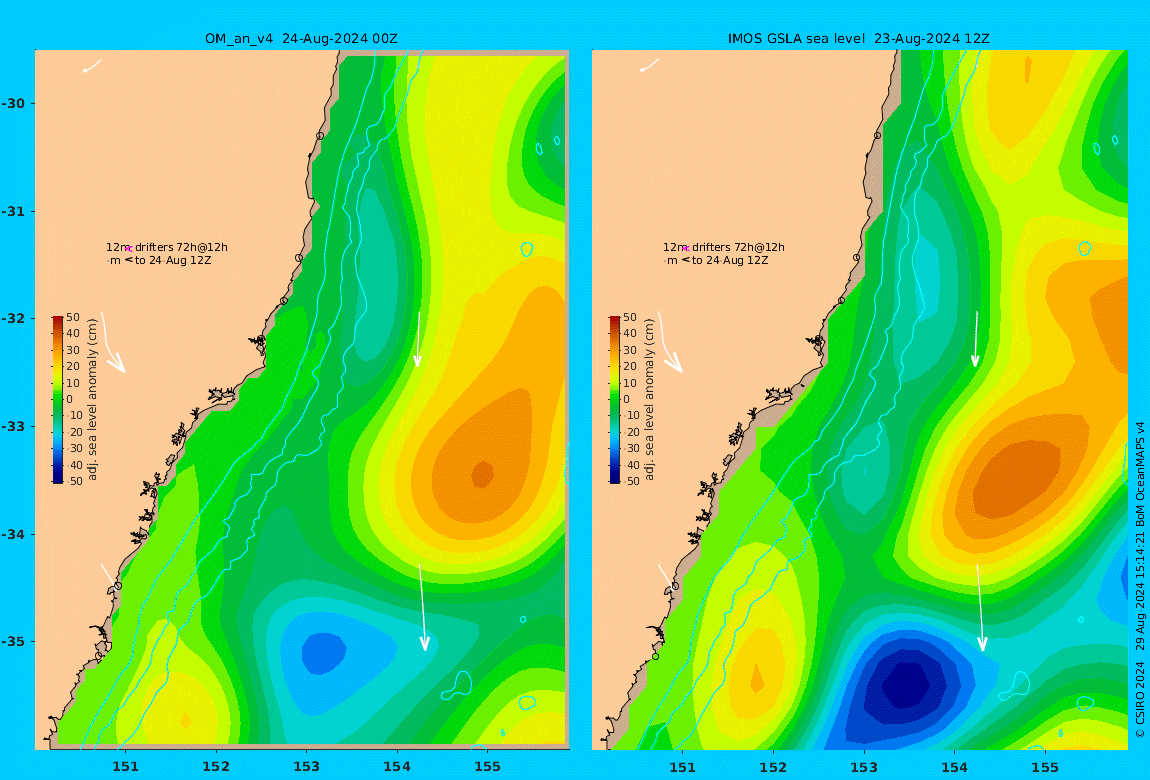Select the -34 latitude axis label
Screen dimensions: 1150x780
(x=13, y=534)
